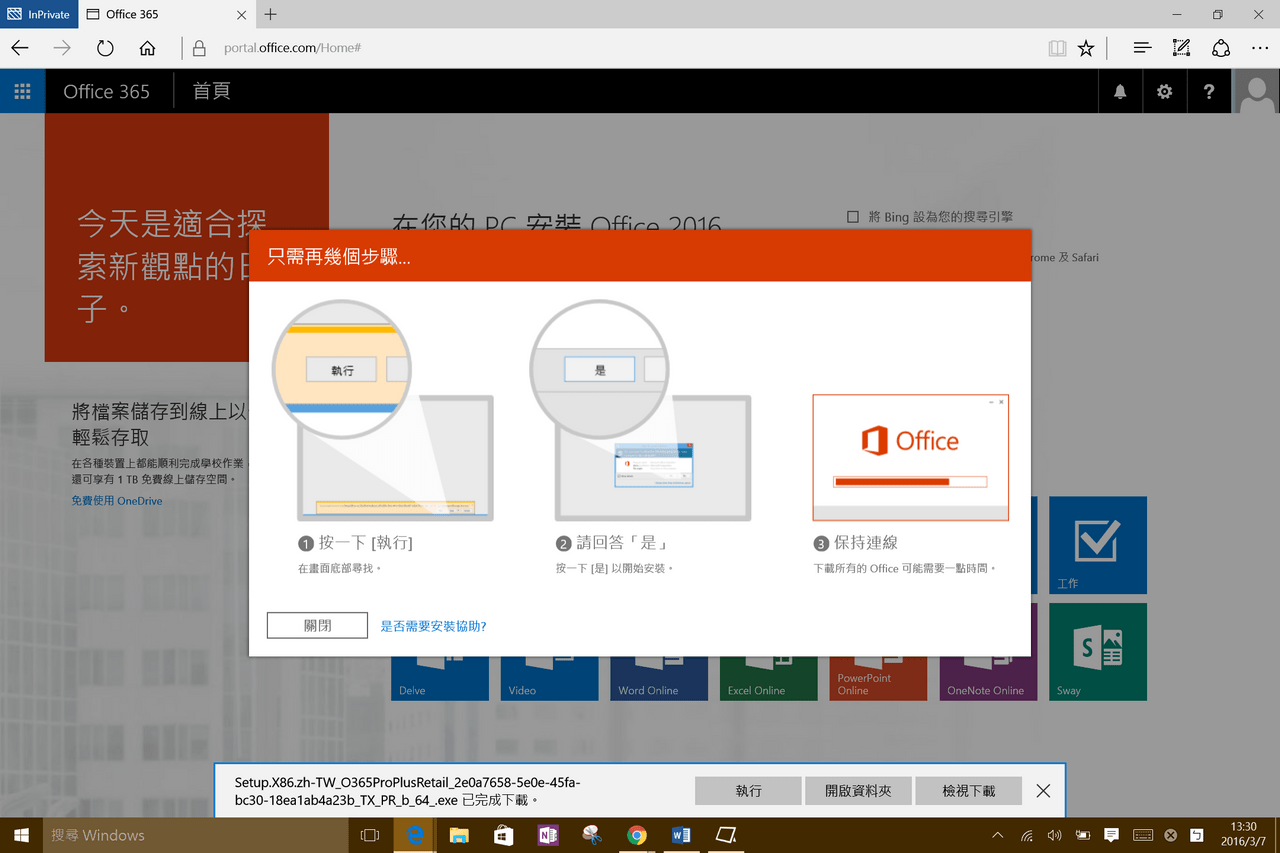Open the Windows Start menu
Image resolution: width=1280 pixels, height=853 pixels.
[22, 835]
